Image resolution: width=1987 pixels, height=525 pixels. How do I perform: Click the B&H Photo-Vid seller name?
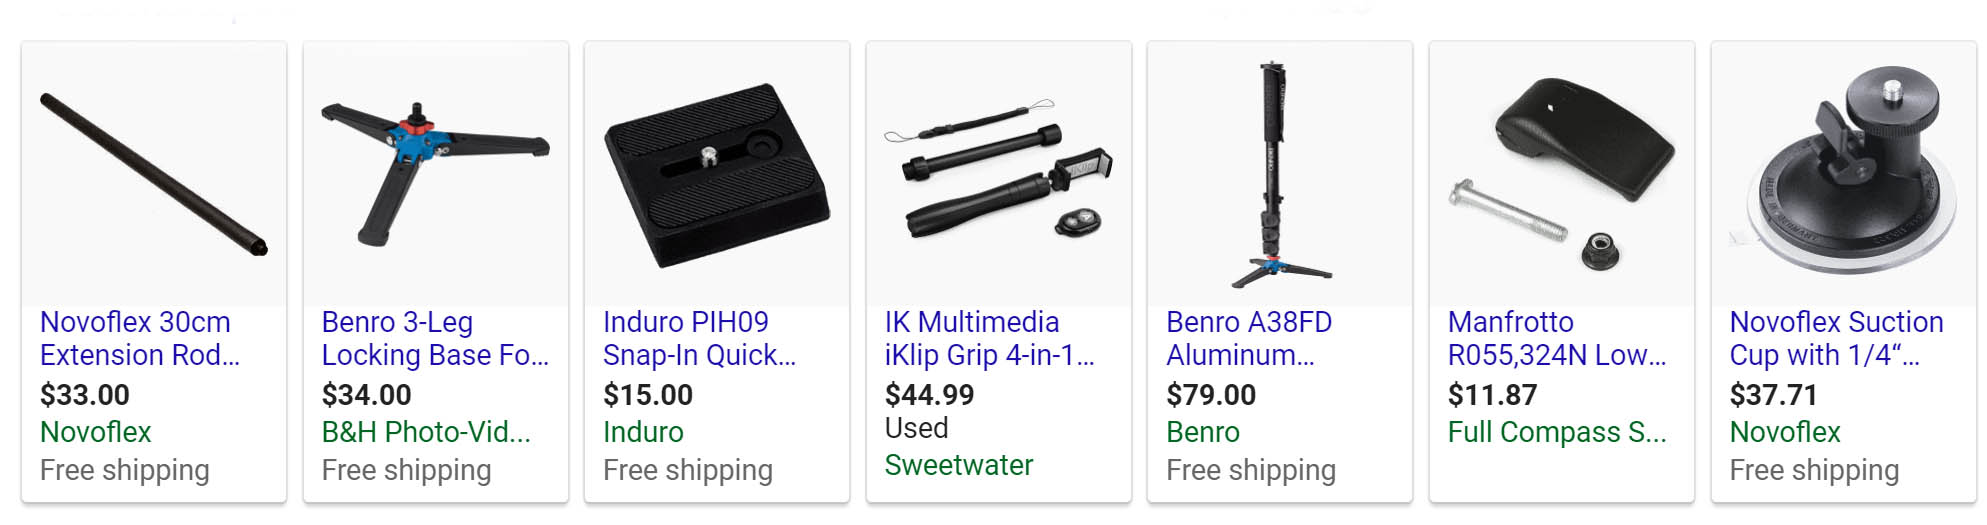pyautogui.click(x=426, y=432)
